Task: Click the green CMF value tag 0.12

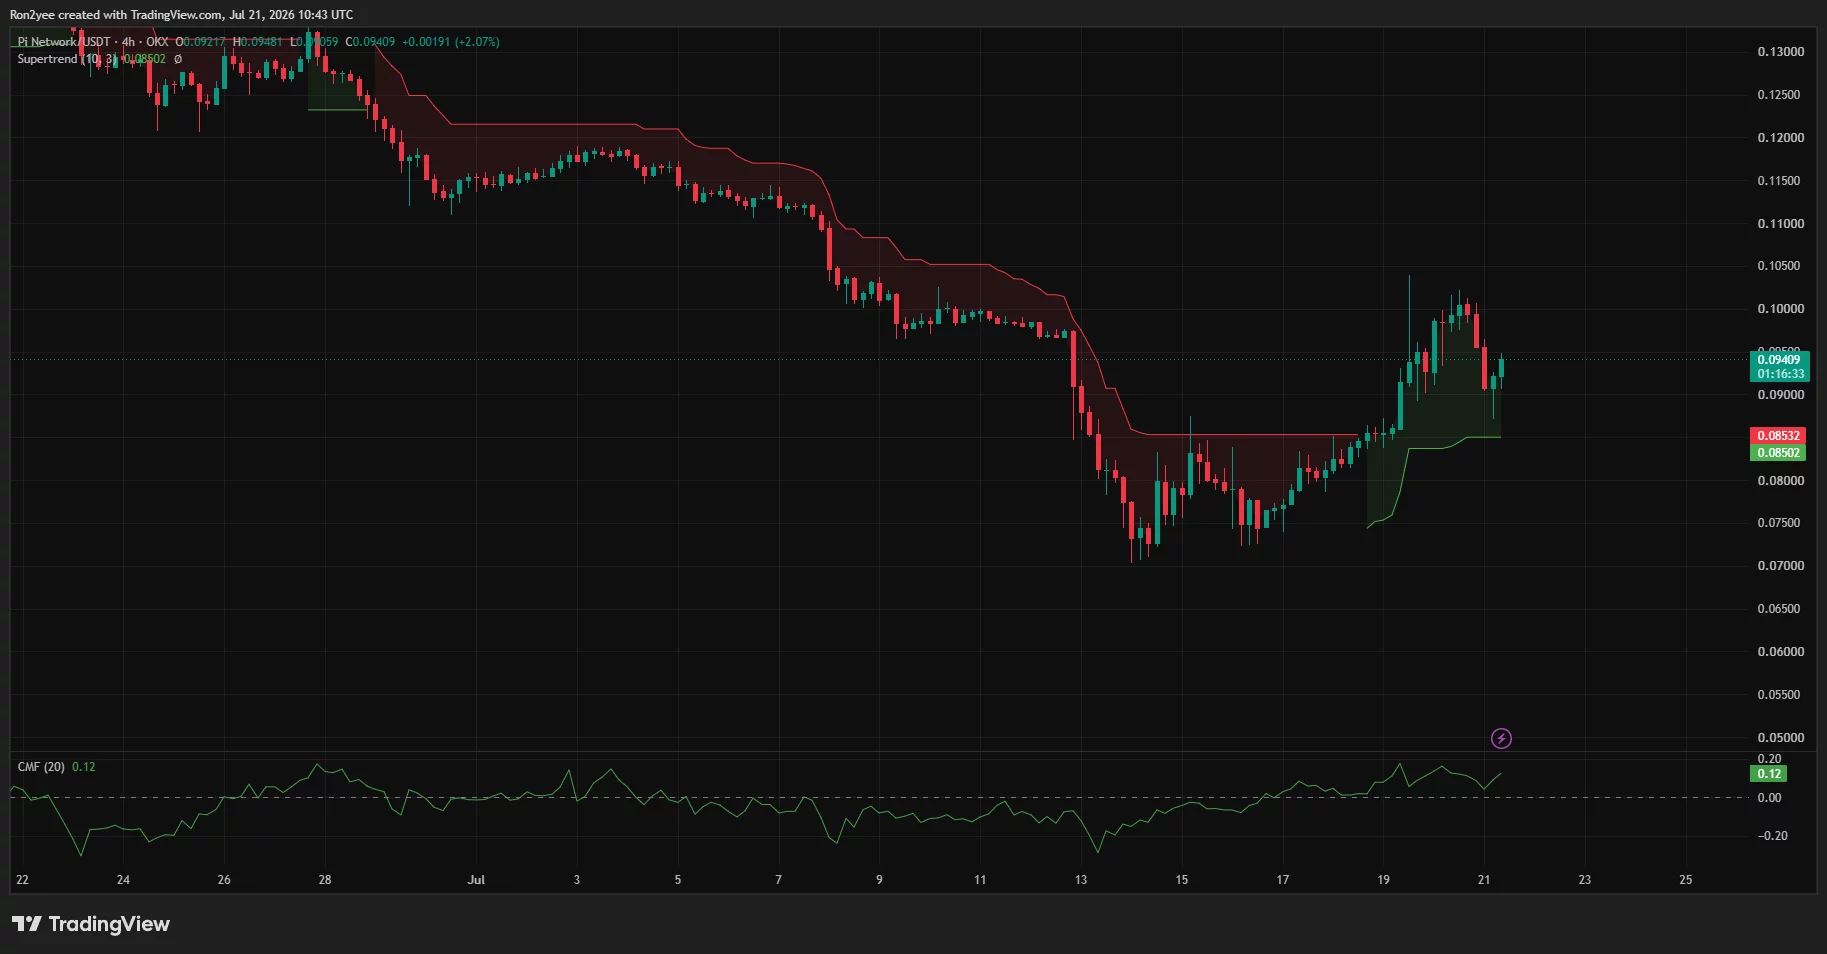Action: pyautogui.click(x=1769, y=774)
